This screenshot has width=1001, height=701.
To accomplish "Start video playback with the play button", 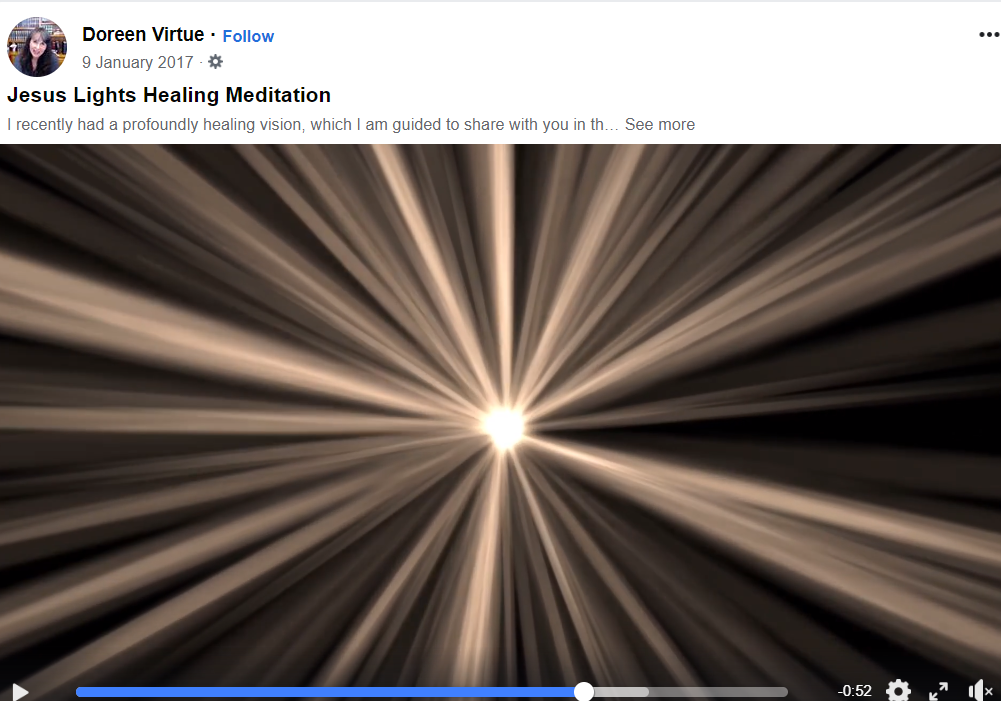I will click(x=20, y=692).
